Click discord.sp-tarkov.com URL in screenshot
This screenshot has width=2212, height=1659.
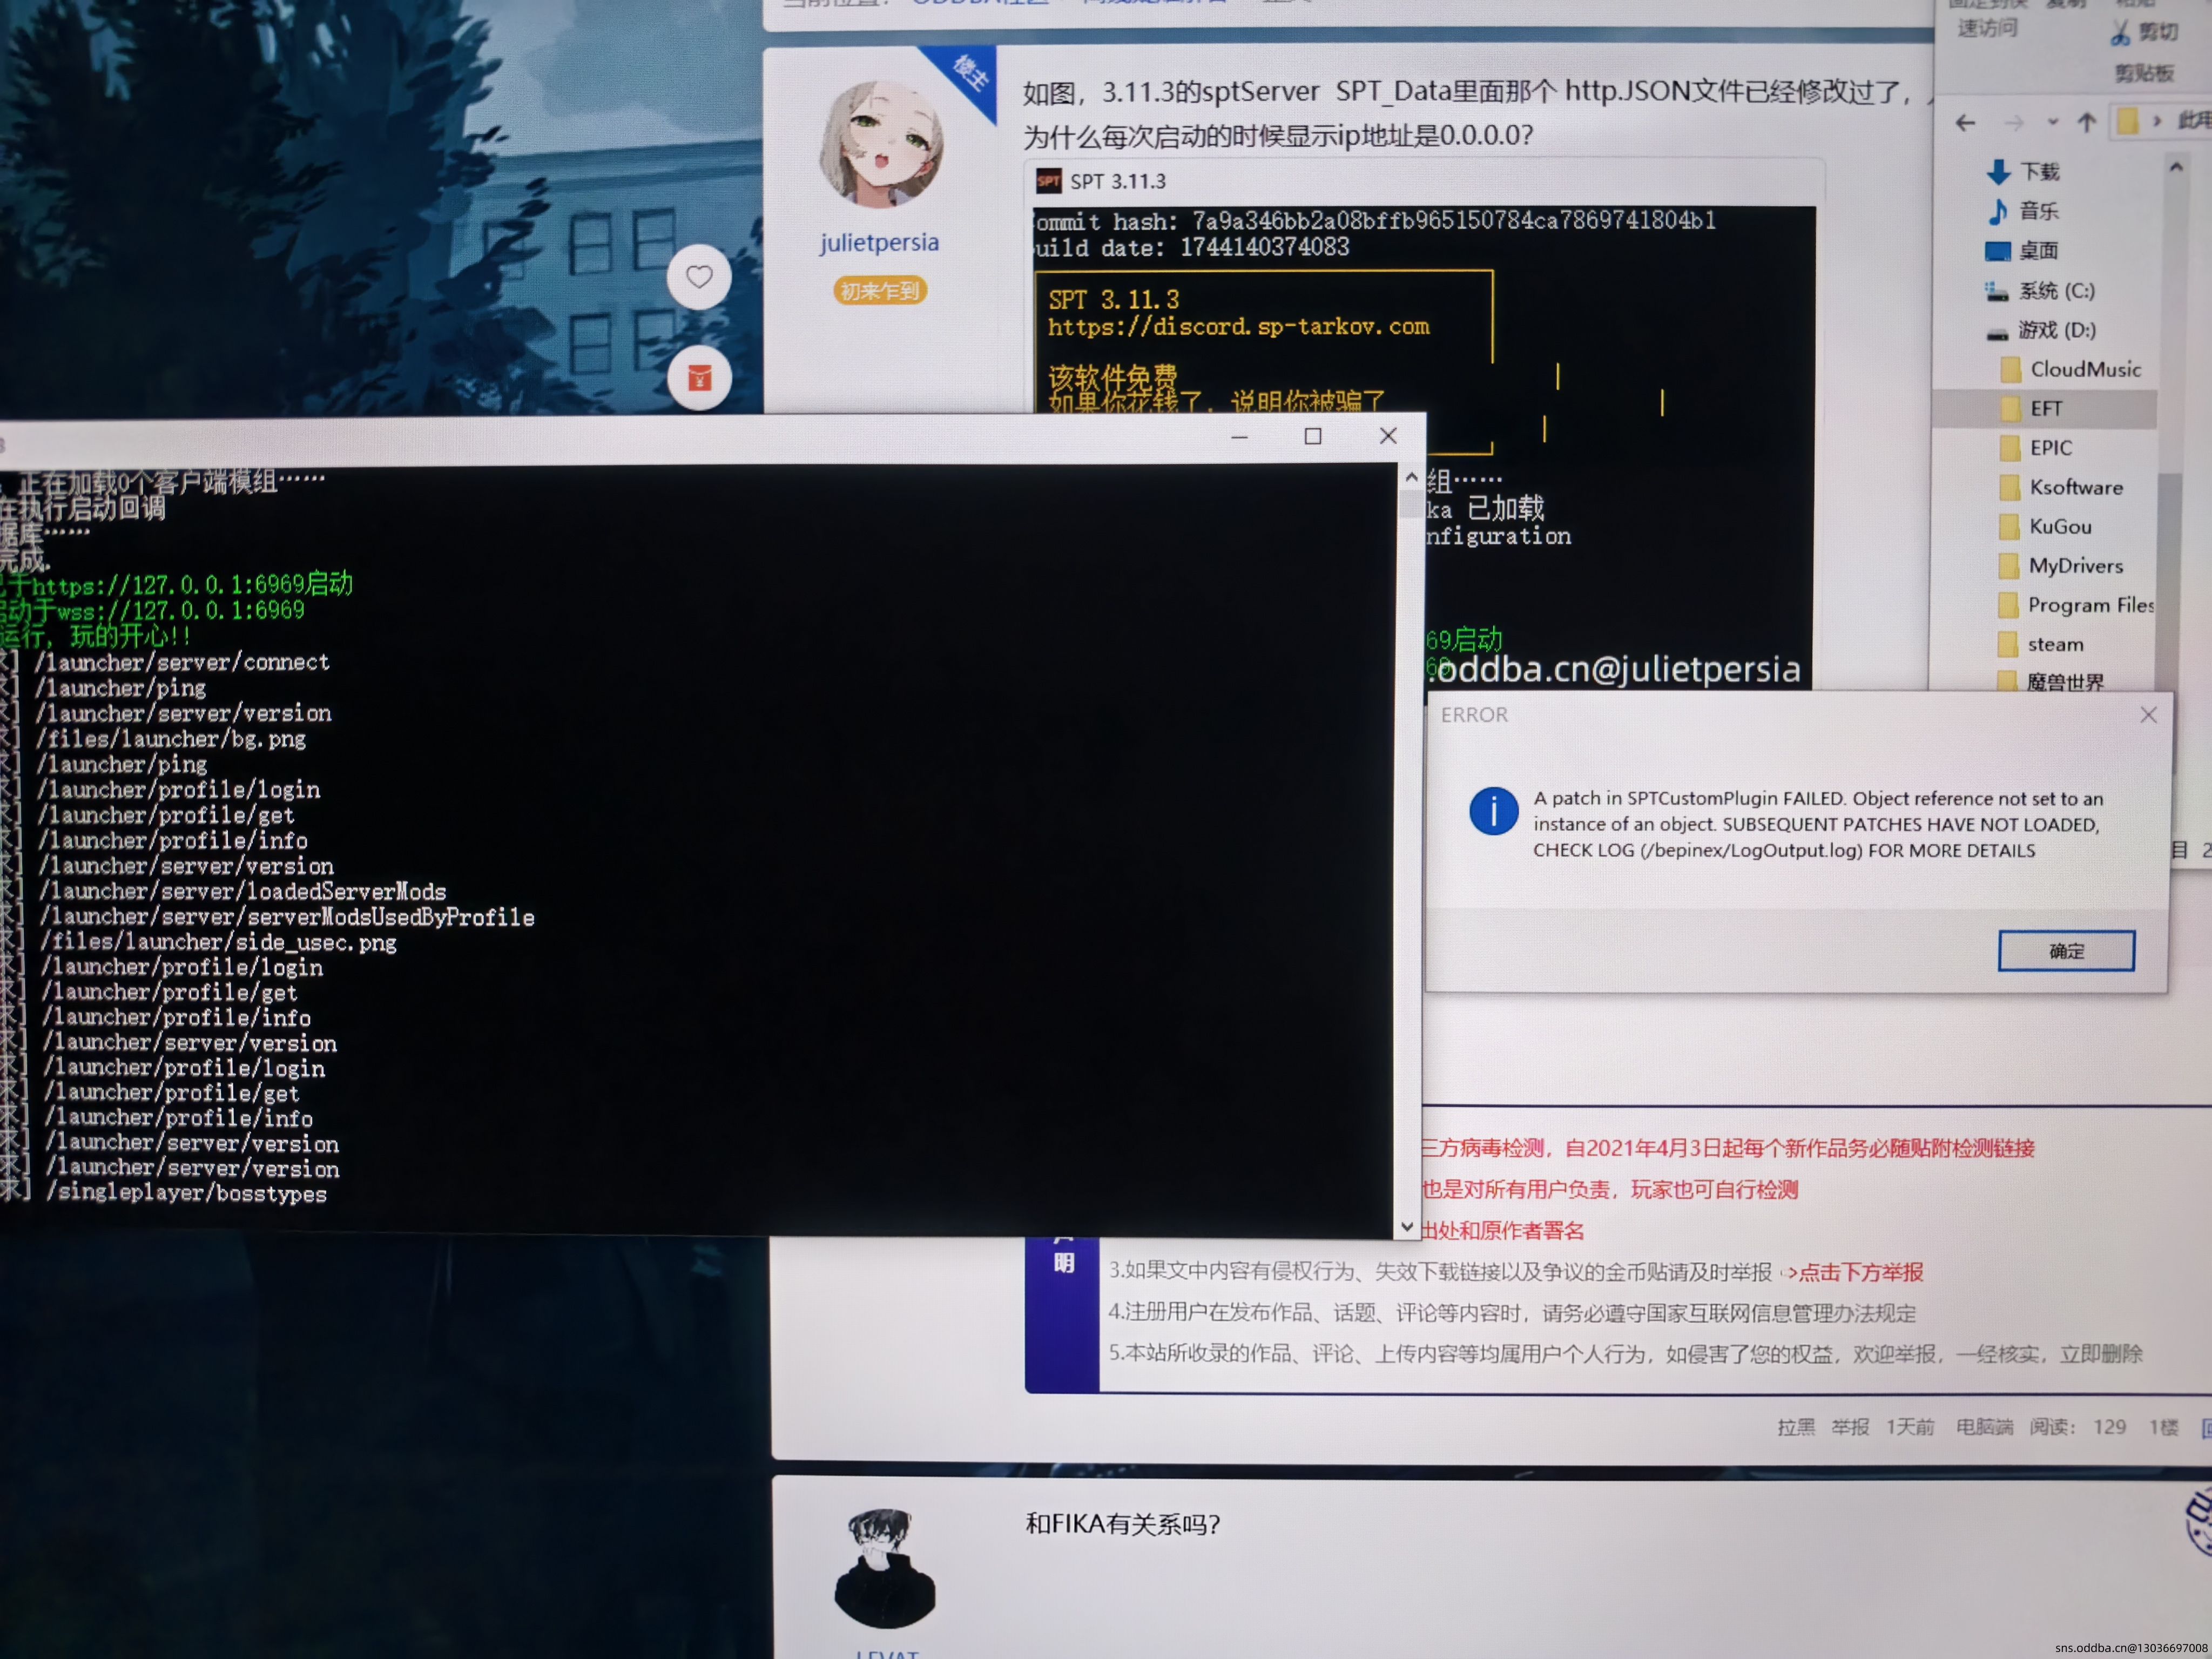coord(1239,326)
